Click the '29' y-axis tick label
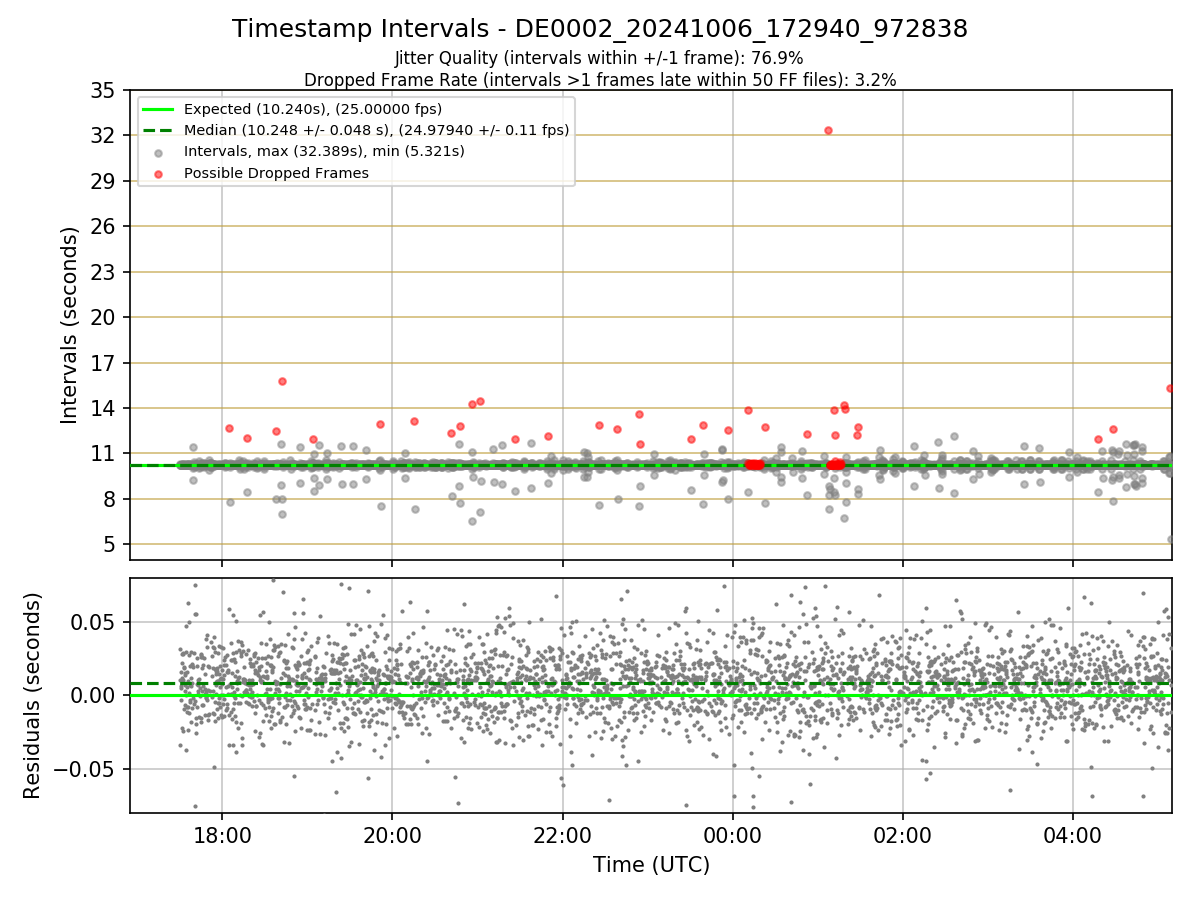 point(103,181)
